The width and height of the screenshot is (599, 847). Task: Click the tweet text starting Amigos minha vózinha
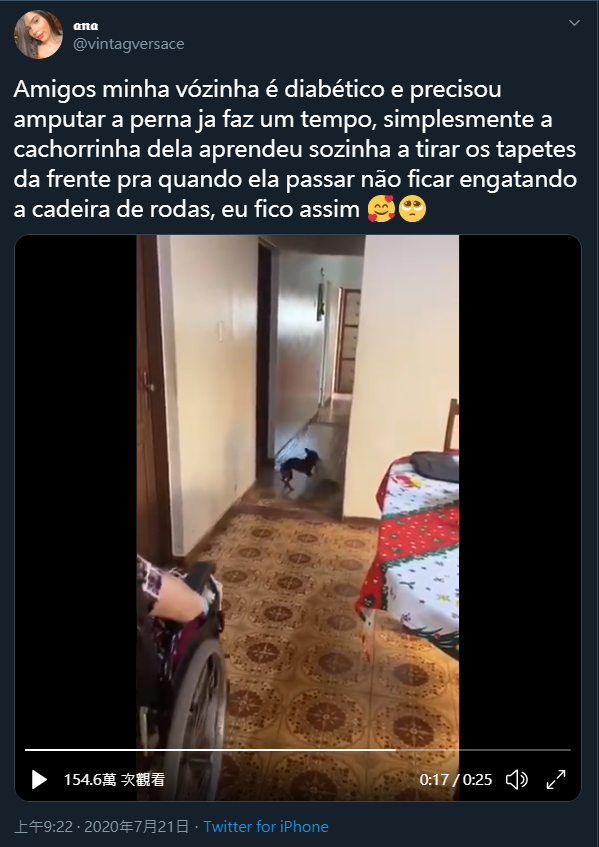(295, 150)
